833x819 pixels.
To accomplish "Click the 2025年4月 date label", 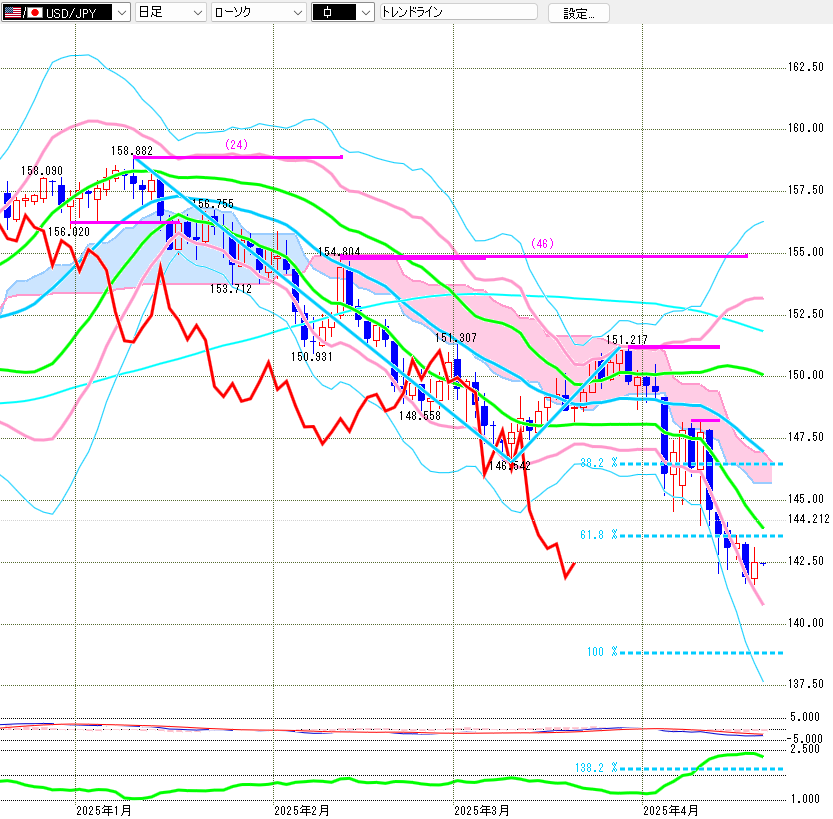I will [671, 811].
